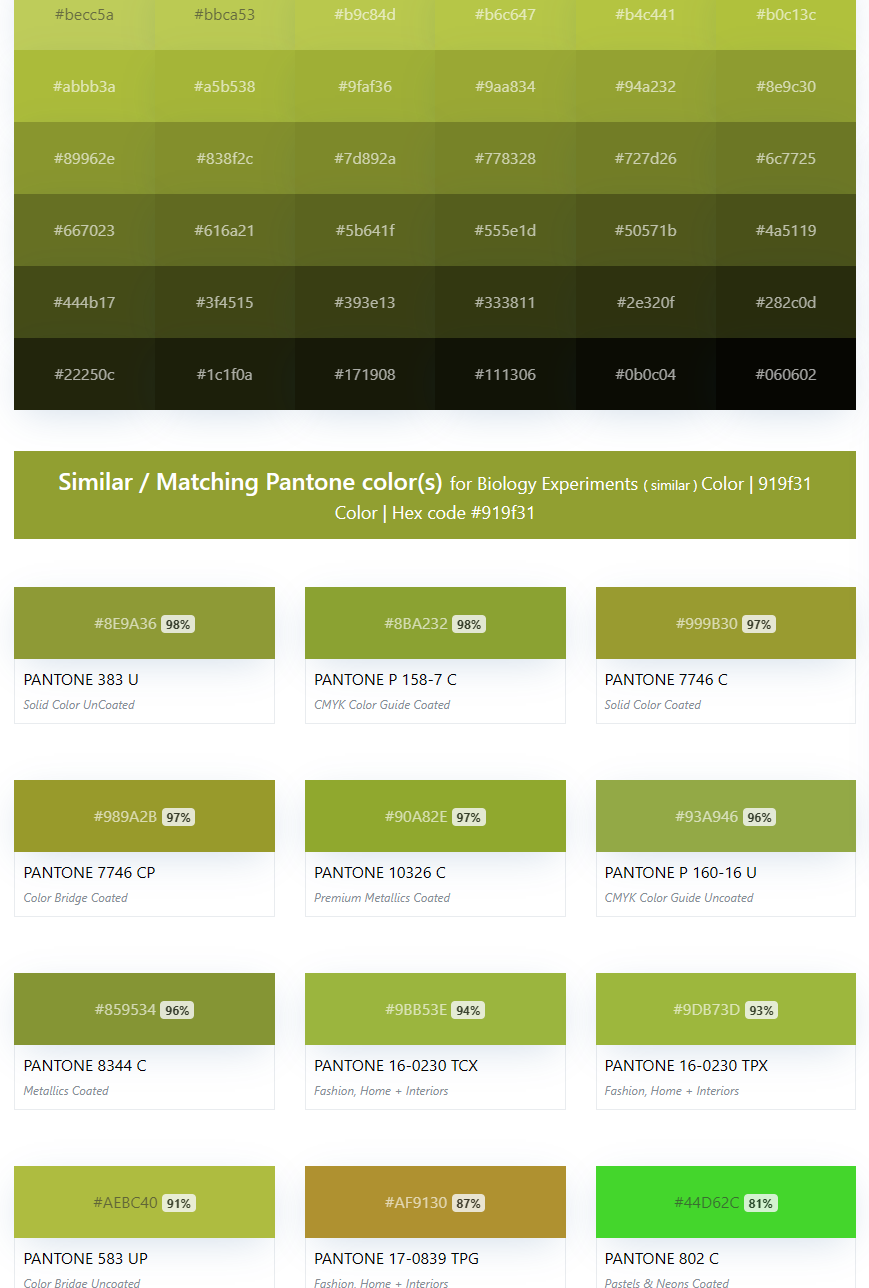Open the #9BB53E Pantone swatch
This screenshot has height=1288, width=869.
point(435,1009)
